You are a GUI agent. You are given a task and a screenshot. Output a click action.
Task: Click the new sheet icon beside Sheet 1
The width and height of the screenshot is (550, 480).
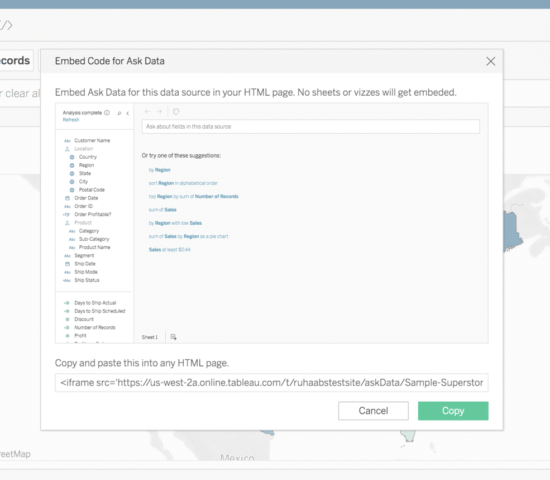click(173, 337)
